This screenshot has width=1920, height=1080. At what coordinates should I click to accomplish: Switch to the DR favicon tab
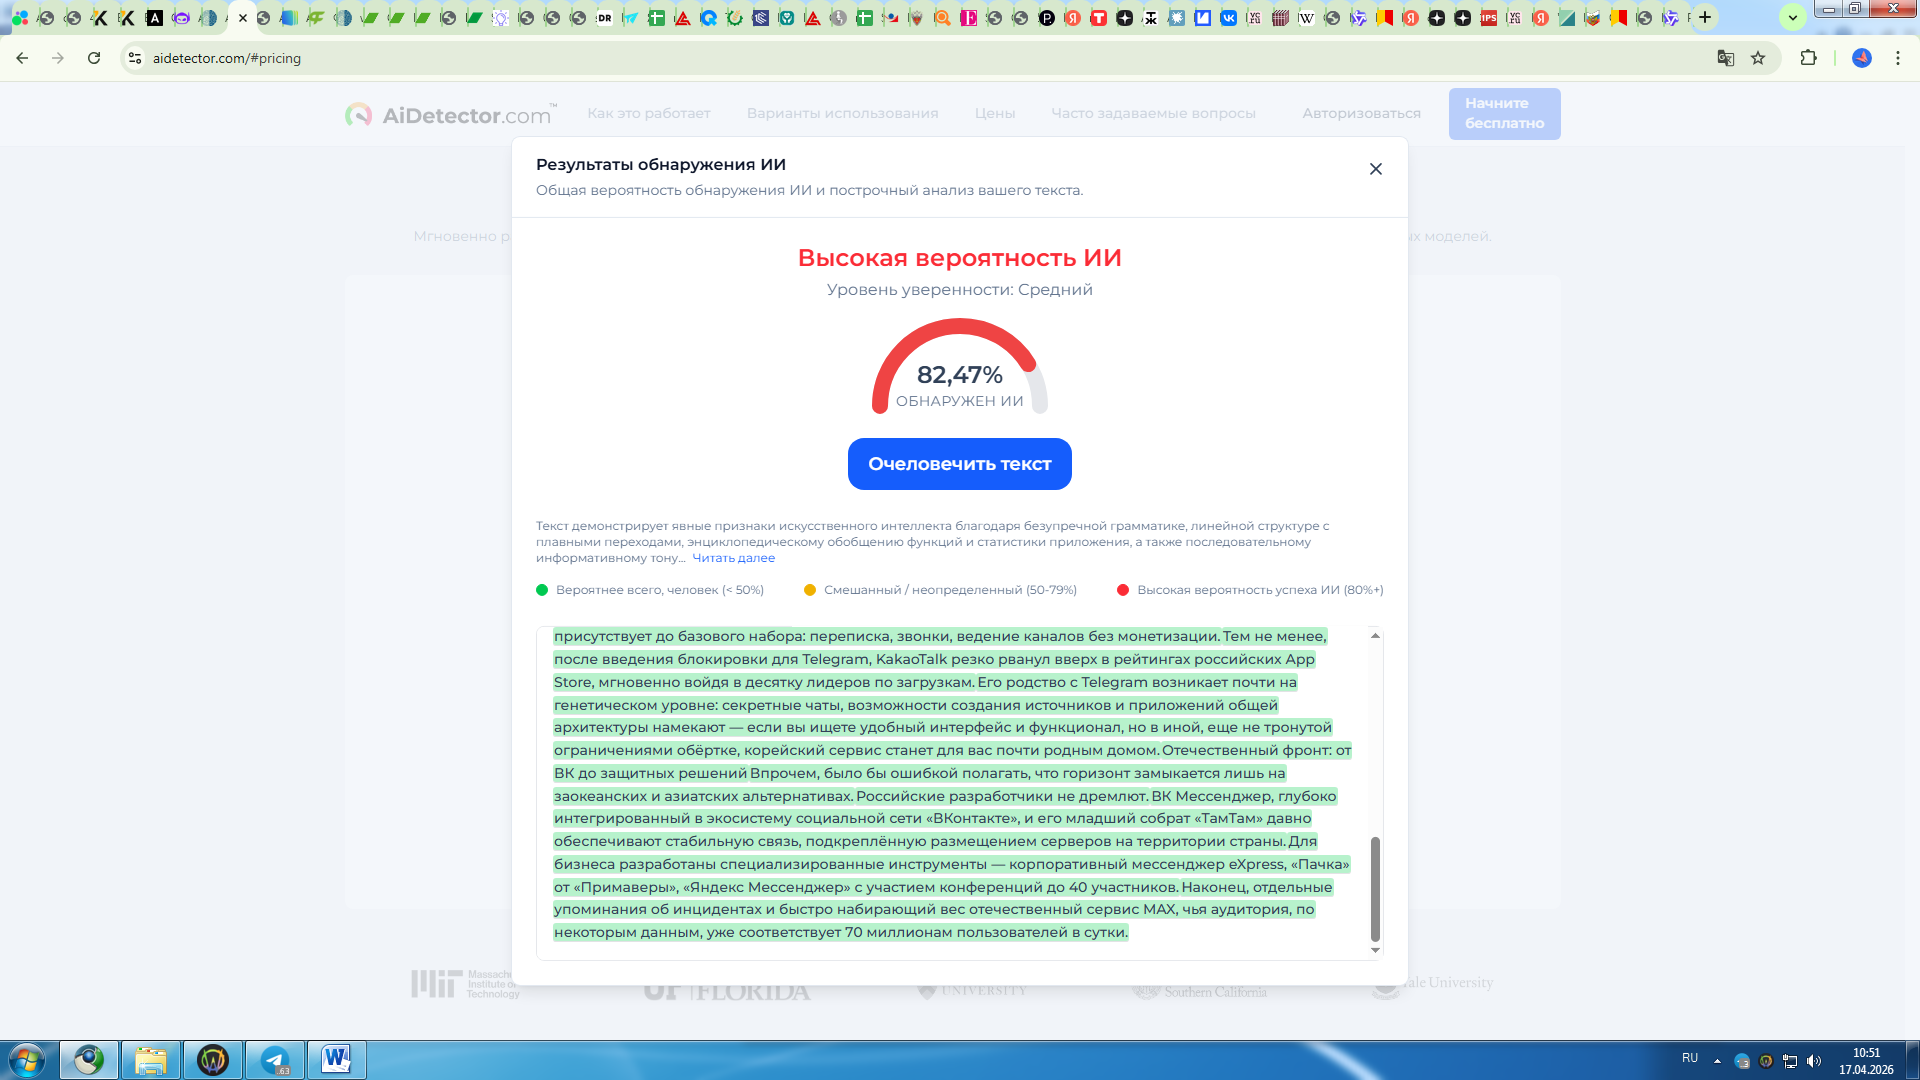604,18
